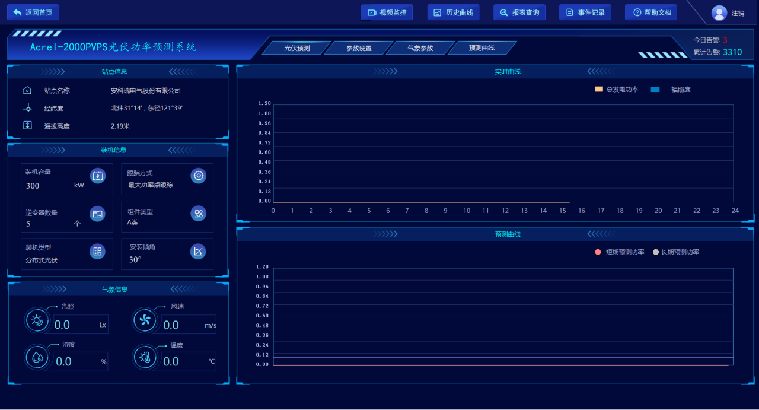This screenshot has height=410, width=759.
Task: Go back using the return home button
Action: [33, 12]
